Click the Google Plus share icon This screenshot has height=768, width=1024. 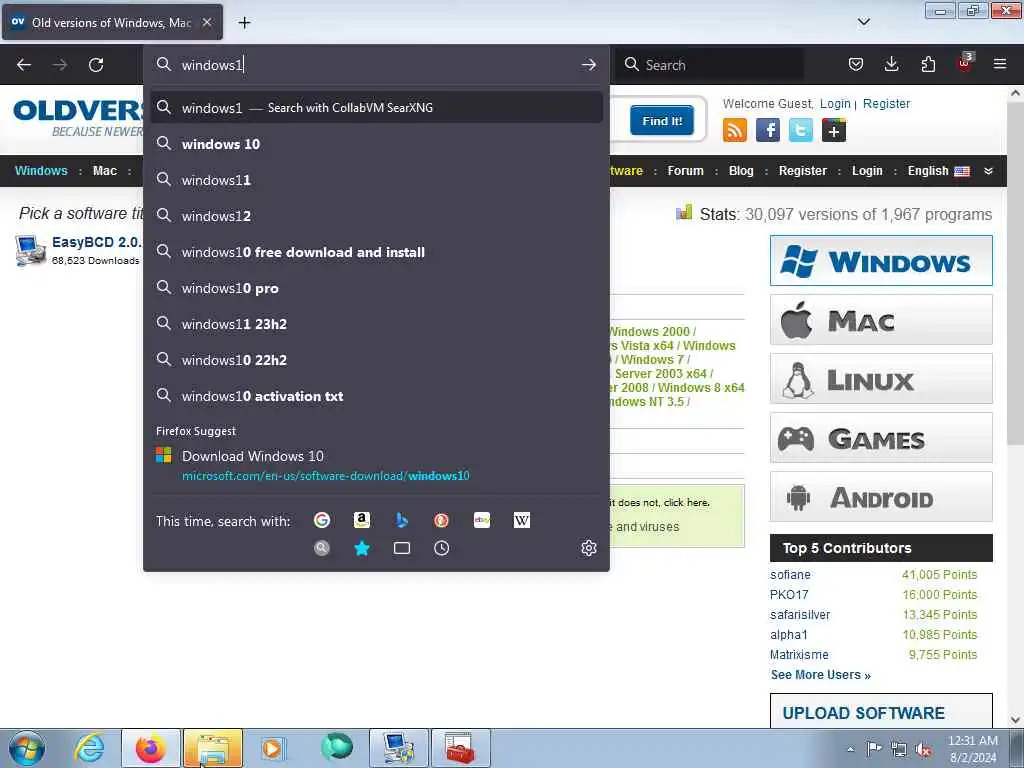coord(833,130)
